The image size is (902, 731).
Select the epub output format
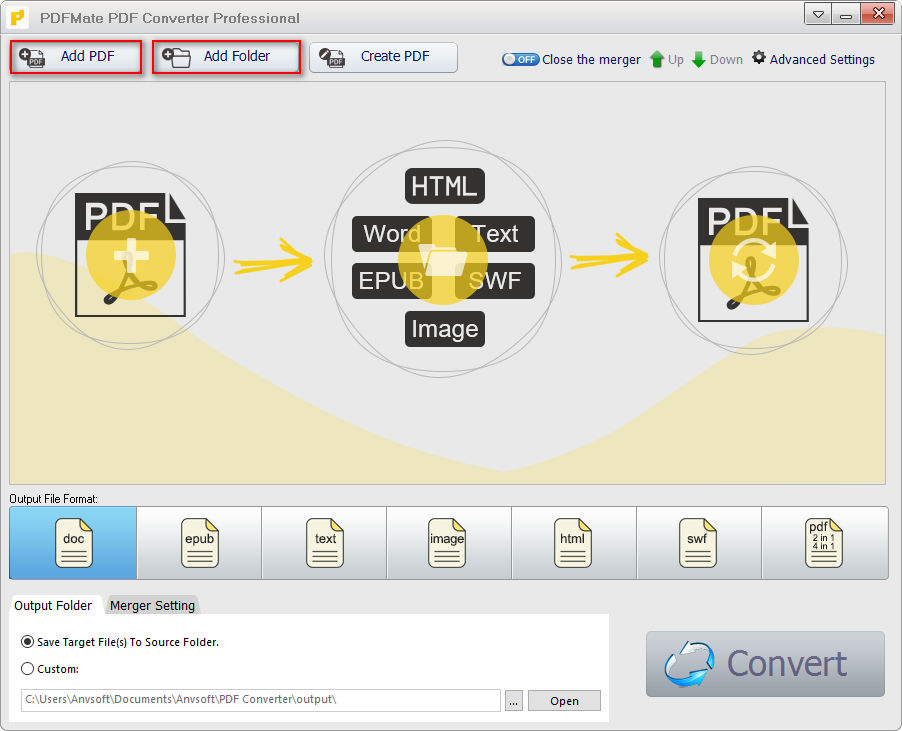(x=198, y=543)
